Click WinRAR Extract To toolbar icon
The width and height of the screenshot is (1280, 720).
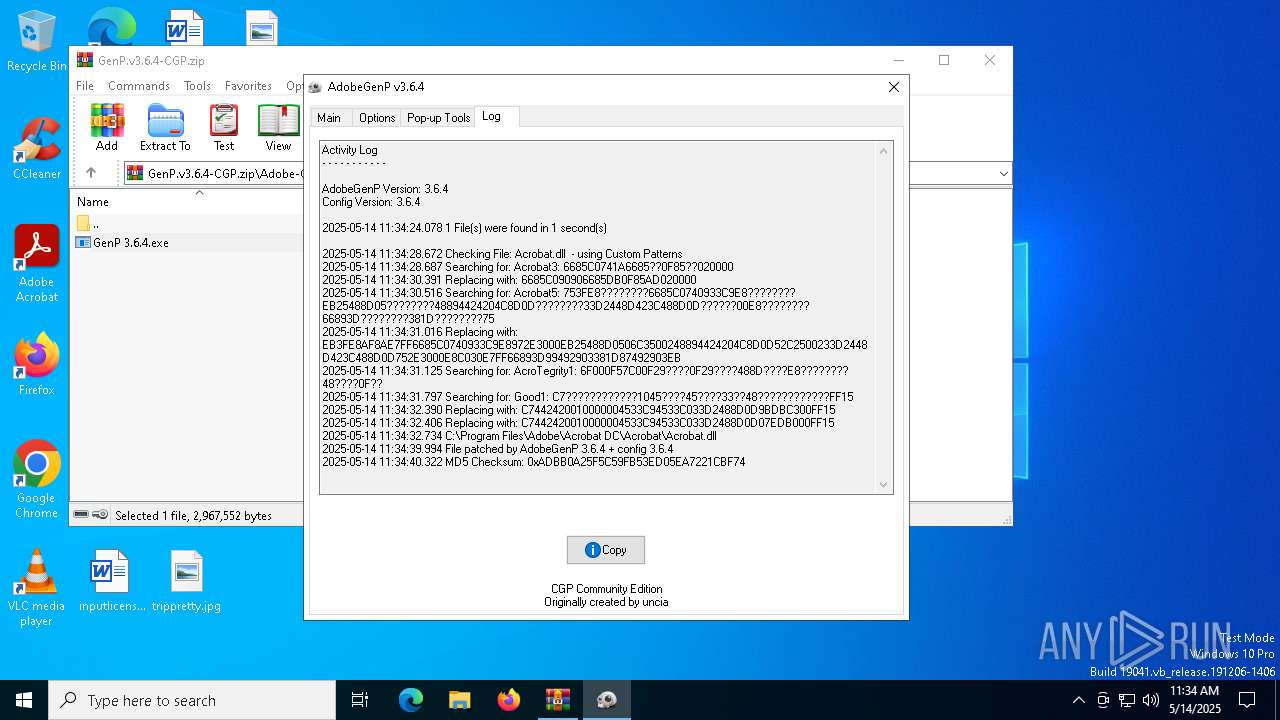(x=165, y=127)
